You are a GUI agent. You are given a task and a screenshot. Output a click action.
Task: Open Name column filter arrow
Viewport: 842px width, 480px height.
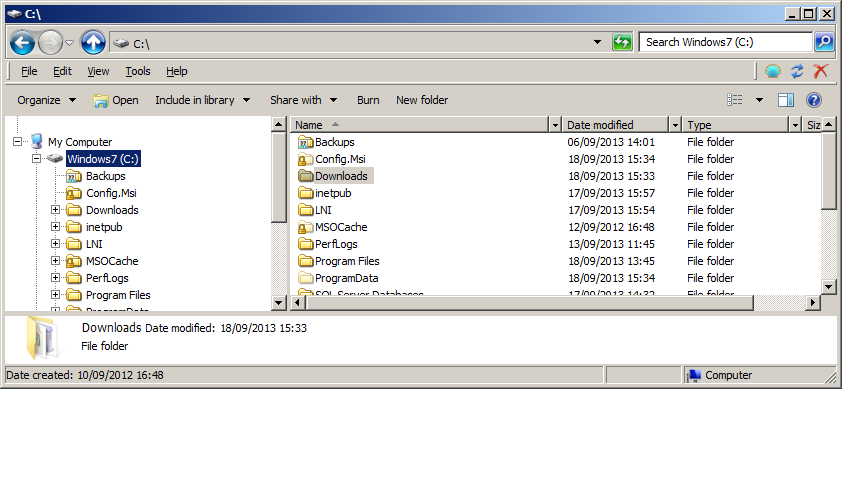pos(555,125)
